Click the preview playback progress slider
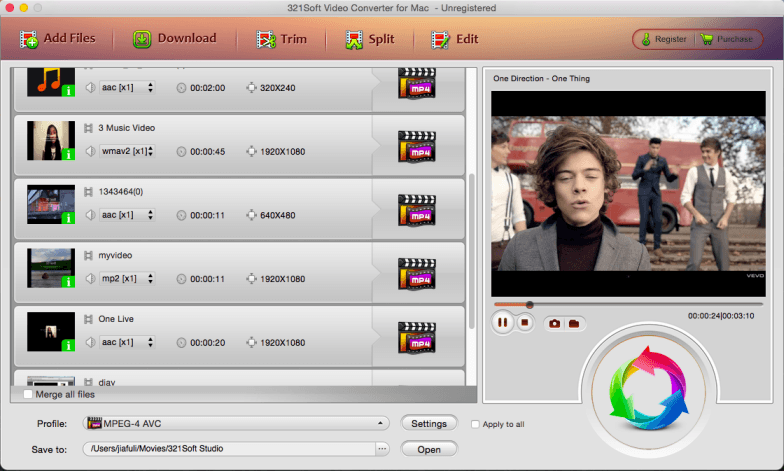The image size is (784, 471). [x=628, y=304]
